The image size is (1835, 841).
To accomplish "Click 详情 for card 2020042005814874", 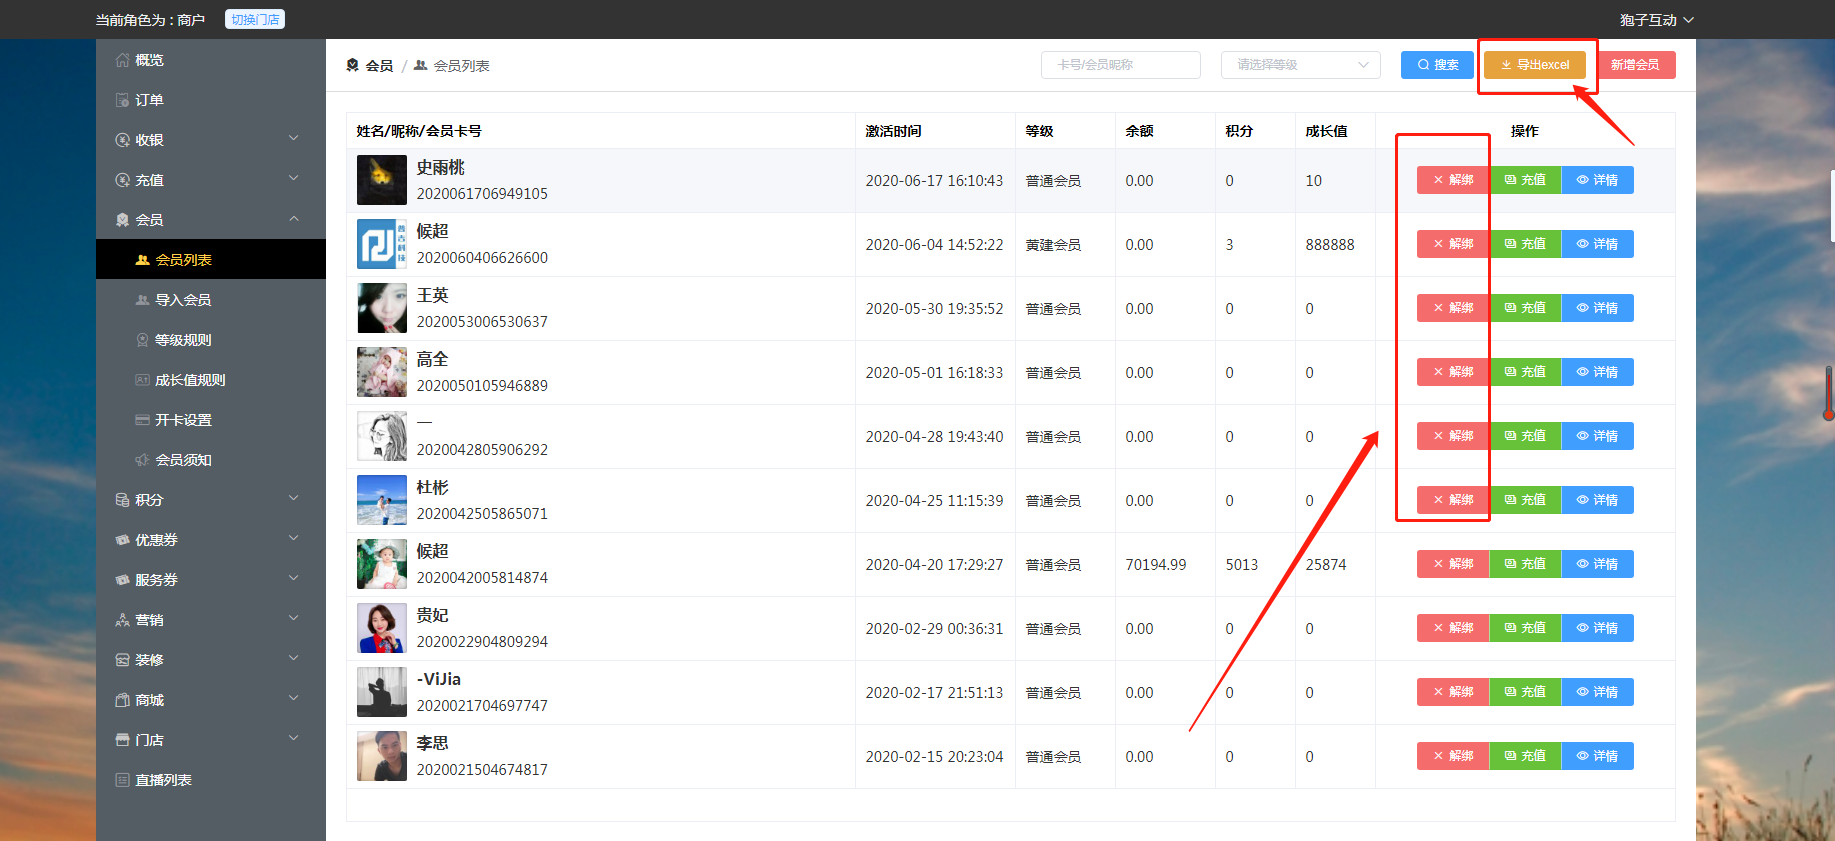I will (x=1597, y=564).
